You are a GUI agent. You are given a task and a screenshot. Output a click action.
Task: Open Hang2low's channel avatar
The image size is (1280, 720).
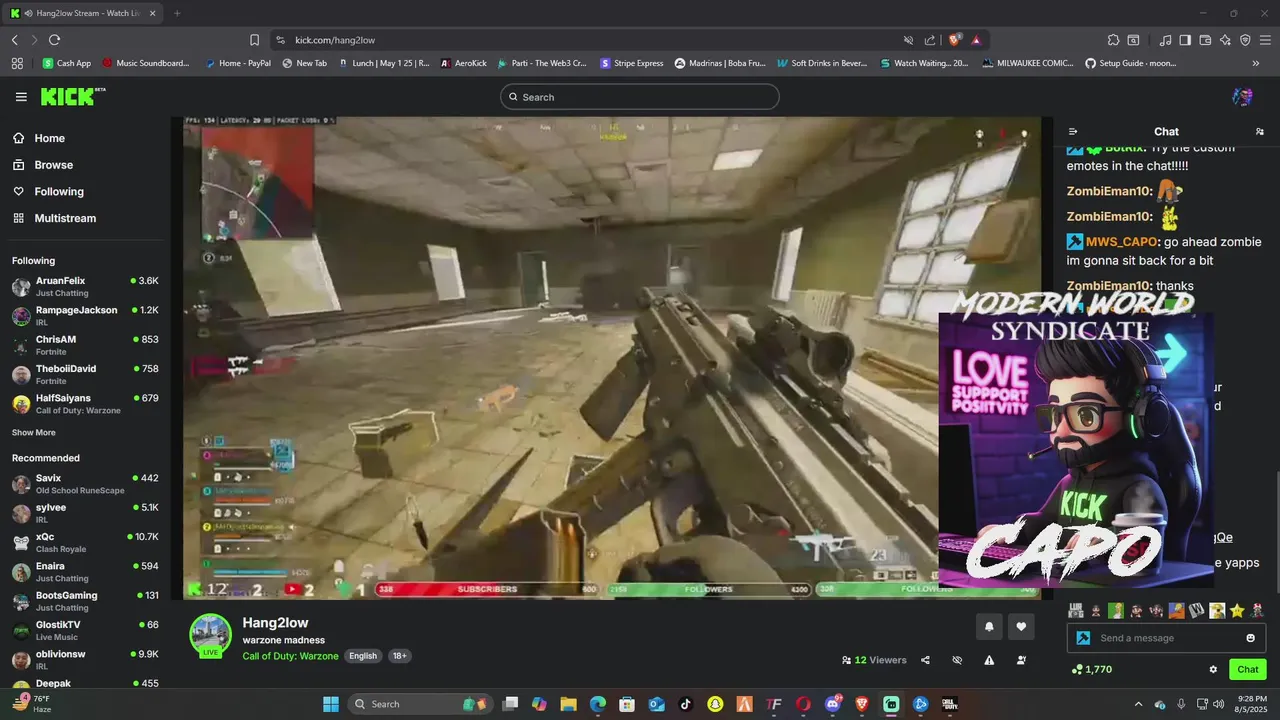point(211,636)
